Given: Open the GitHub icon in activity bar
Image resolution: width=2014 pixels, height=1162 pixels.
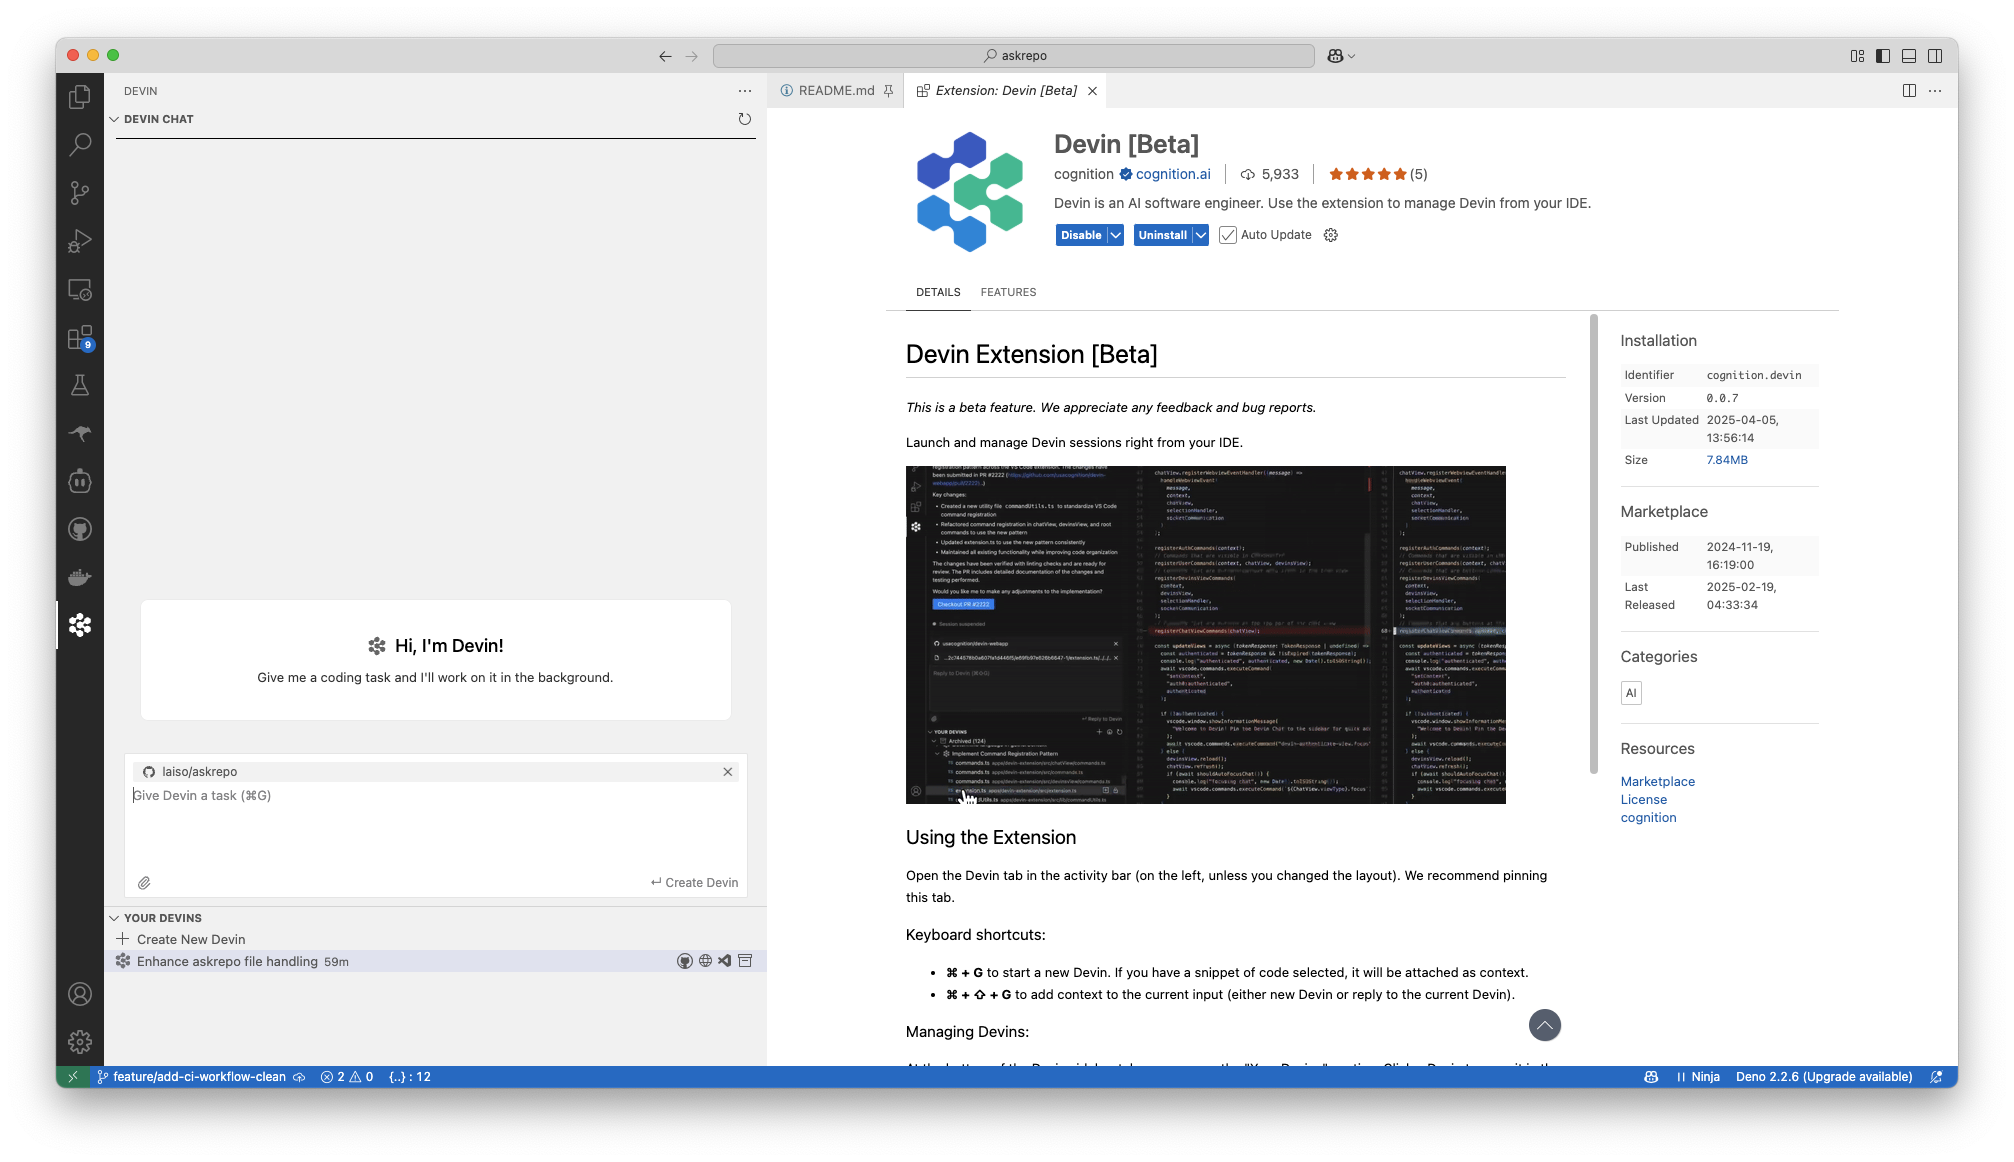Looking at the screenshot, I should [80, 529].
